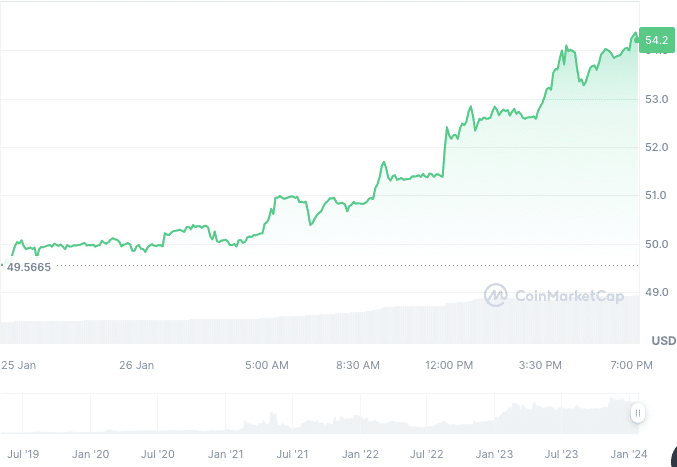Click the 3:30 PM time label
The height and width of the screenshot is (467, 677).
pos(540,365)
